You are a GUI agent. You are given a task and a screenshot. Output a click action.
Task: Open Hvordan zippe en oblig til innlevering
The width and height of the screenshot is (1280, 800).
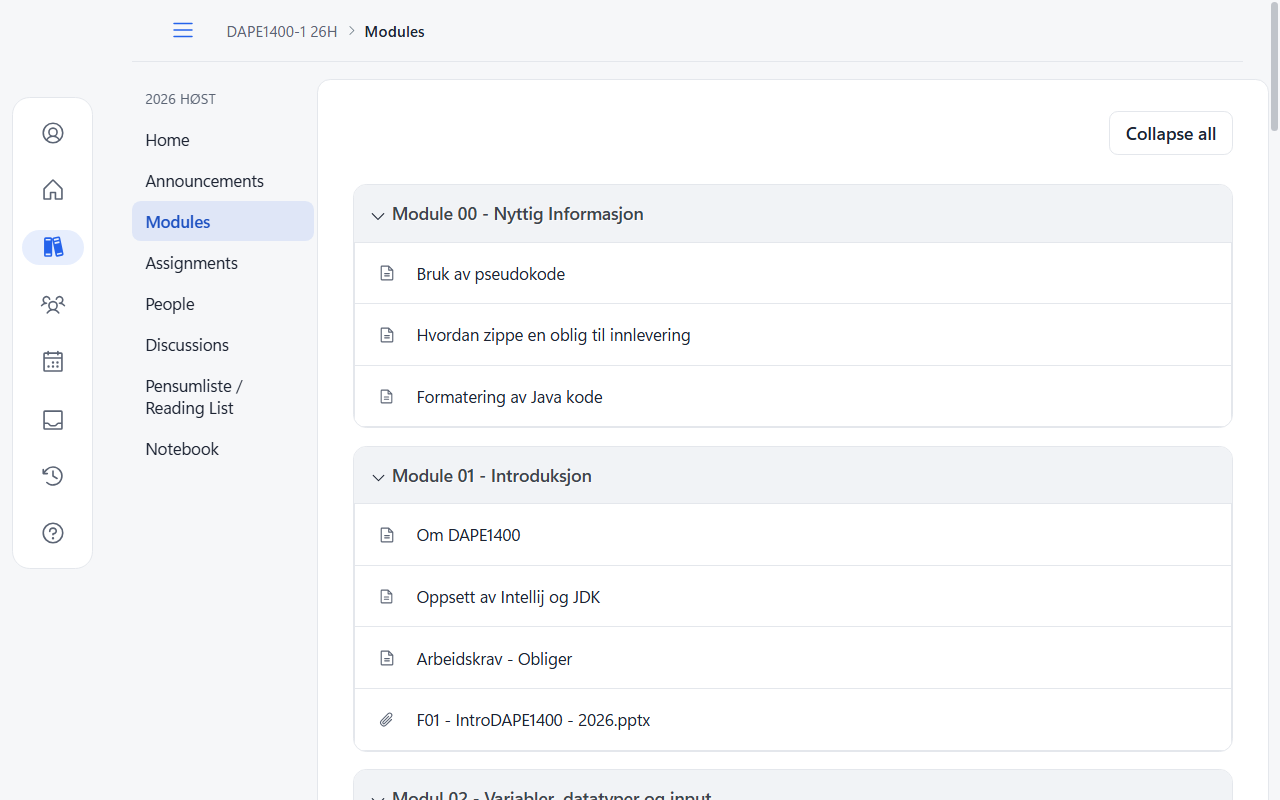pyautogui.click(x=554, y=335)
